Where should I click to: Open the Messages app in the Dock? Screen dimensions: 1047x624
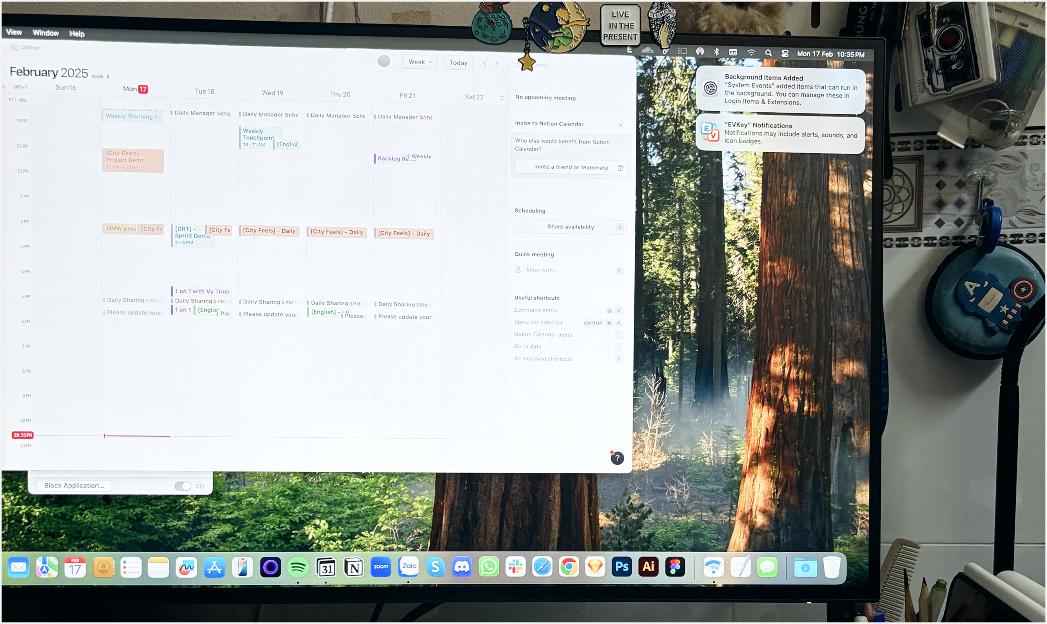click(767, 567)
